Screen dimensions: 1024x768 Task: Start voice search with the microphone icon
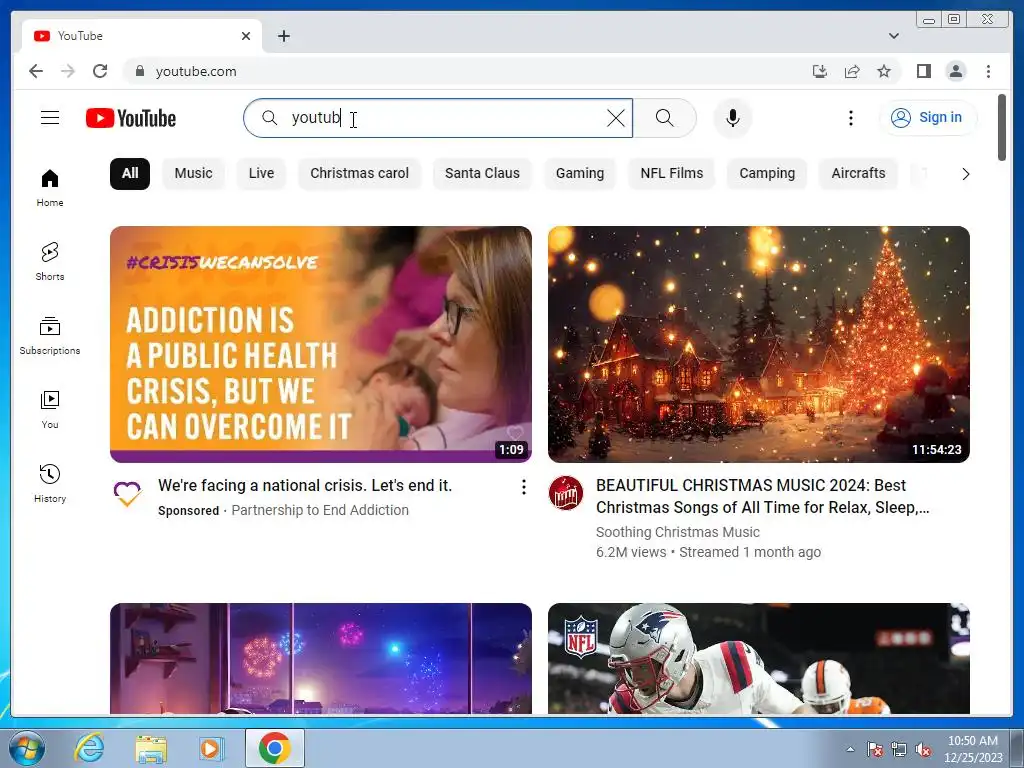click(733, 118)
